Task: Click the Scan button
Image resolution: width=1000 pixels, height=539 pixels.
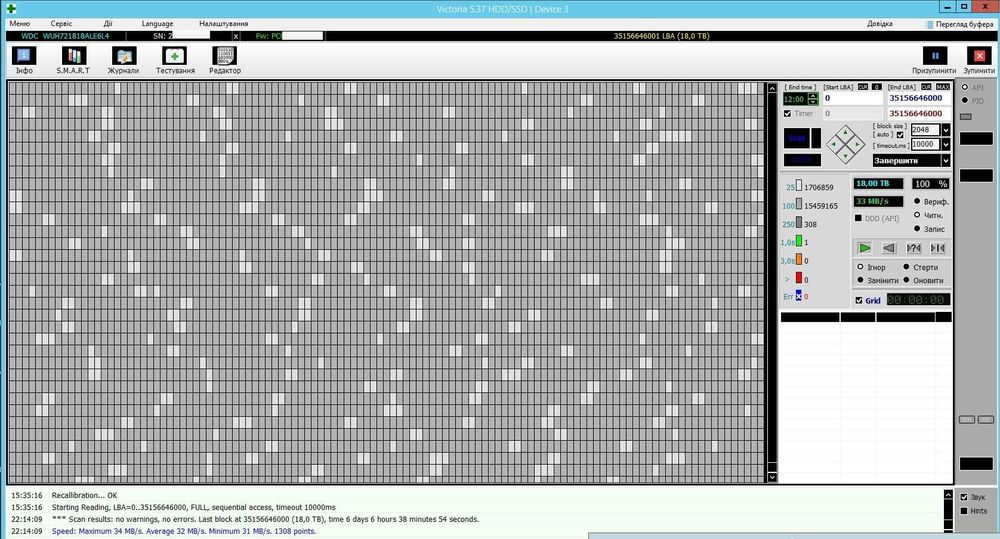Action: point(797,138)
